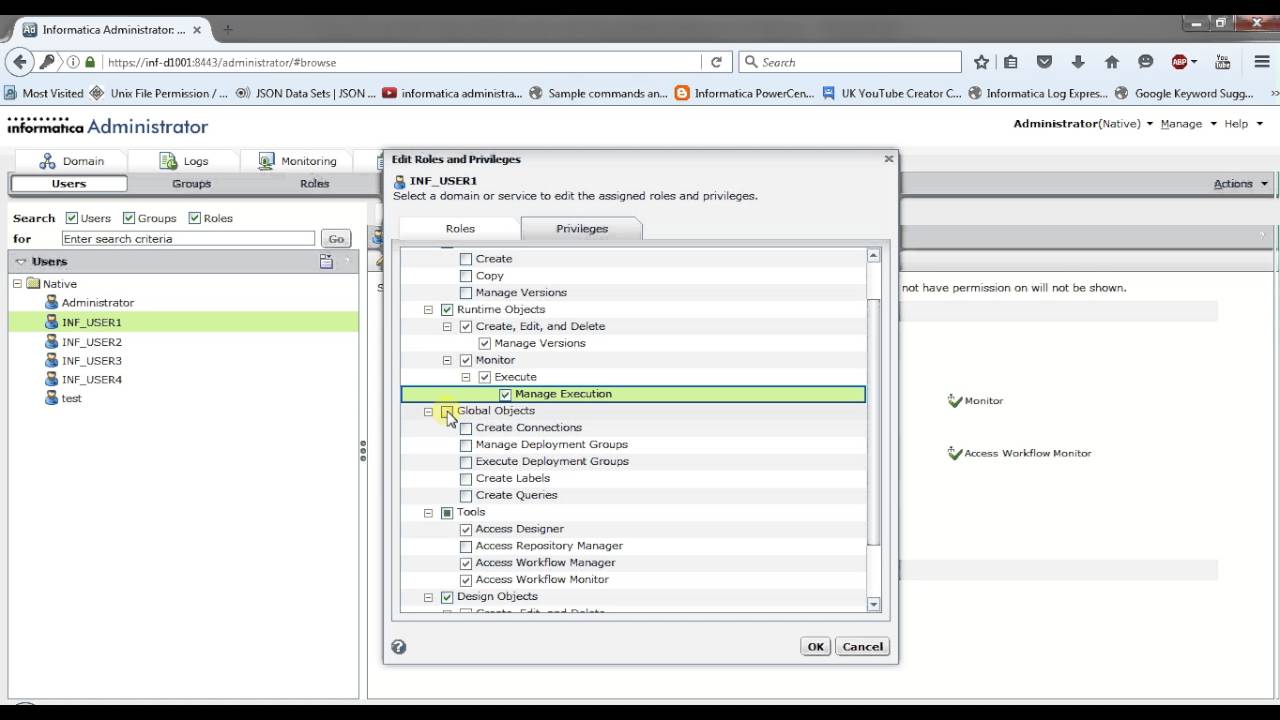Uncheck Access Workflow Manager
The height and width of the screenshot is (720, 1280).
[x=466, y=563]
